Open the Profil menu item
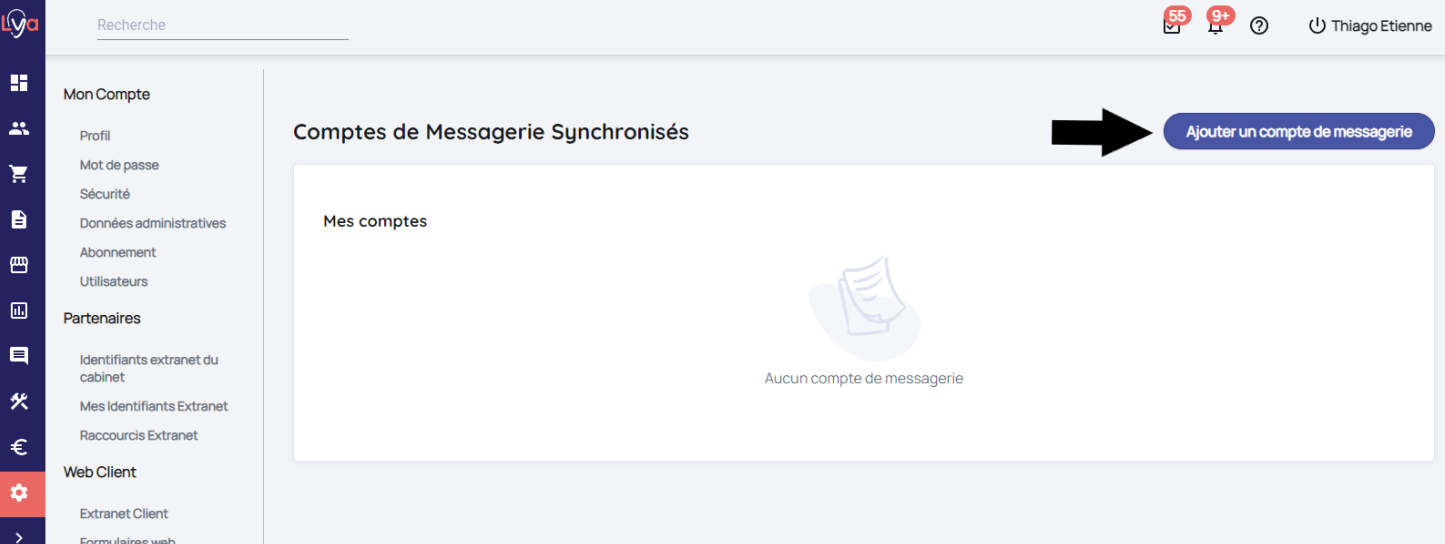The width and height of the screenshot is (1445, 544). (x=95, y=136)
